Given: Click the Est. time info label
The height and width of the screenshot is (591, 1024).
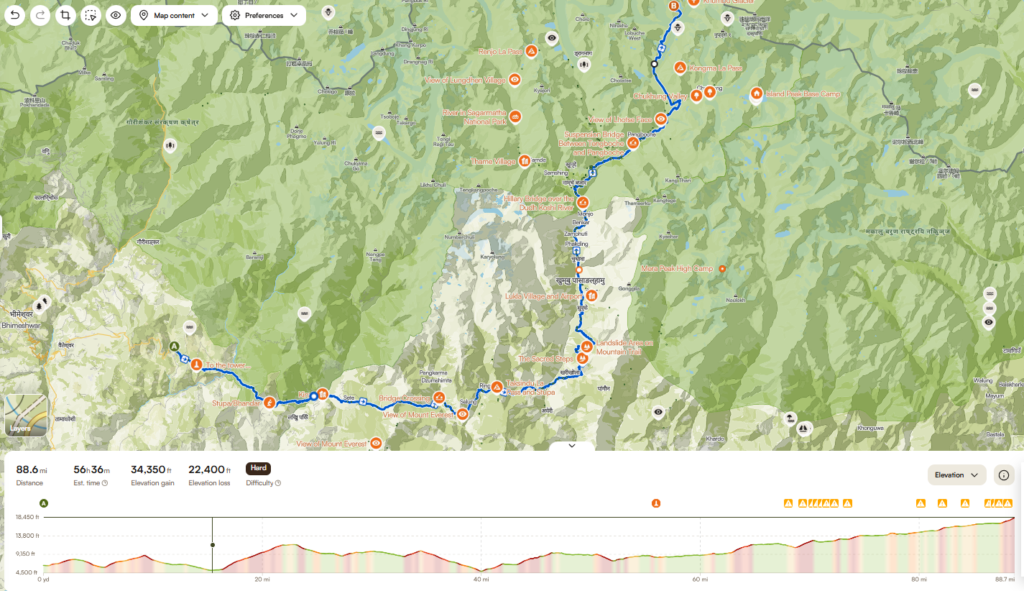Looking at the screenshot, I should coord(91,483).
